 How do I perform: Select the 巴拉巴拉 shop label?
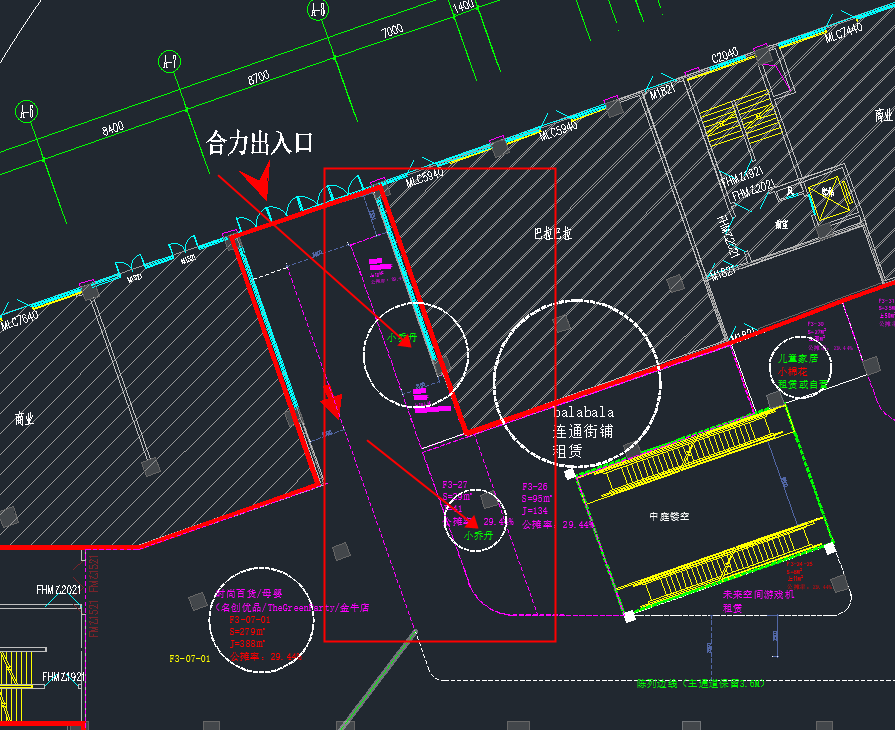point(553,234)
